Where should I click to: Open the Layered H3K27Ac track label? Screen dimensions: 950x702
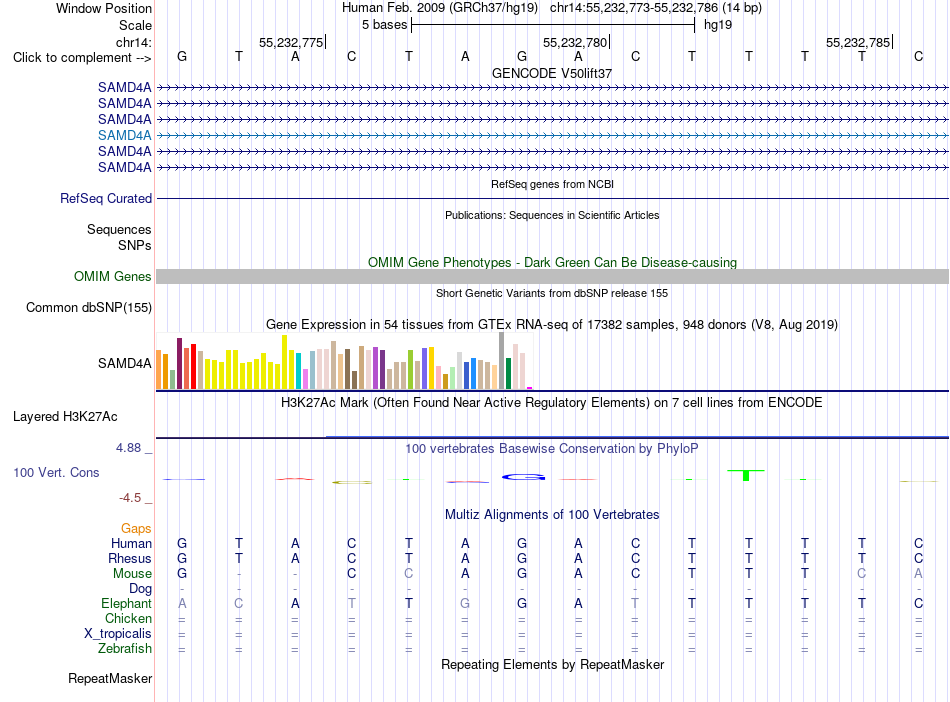65,416
